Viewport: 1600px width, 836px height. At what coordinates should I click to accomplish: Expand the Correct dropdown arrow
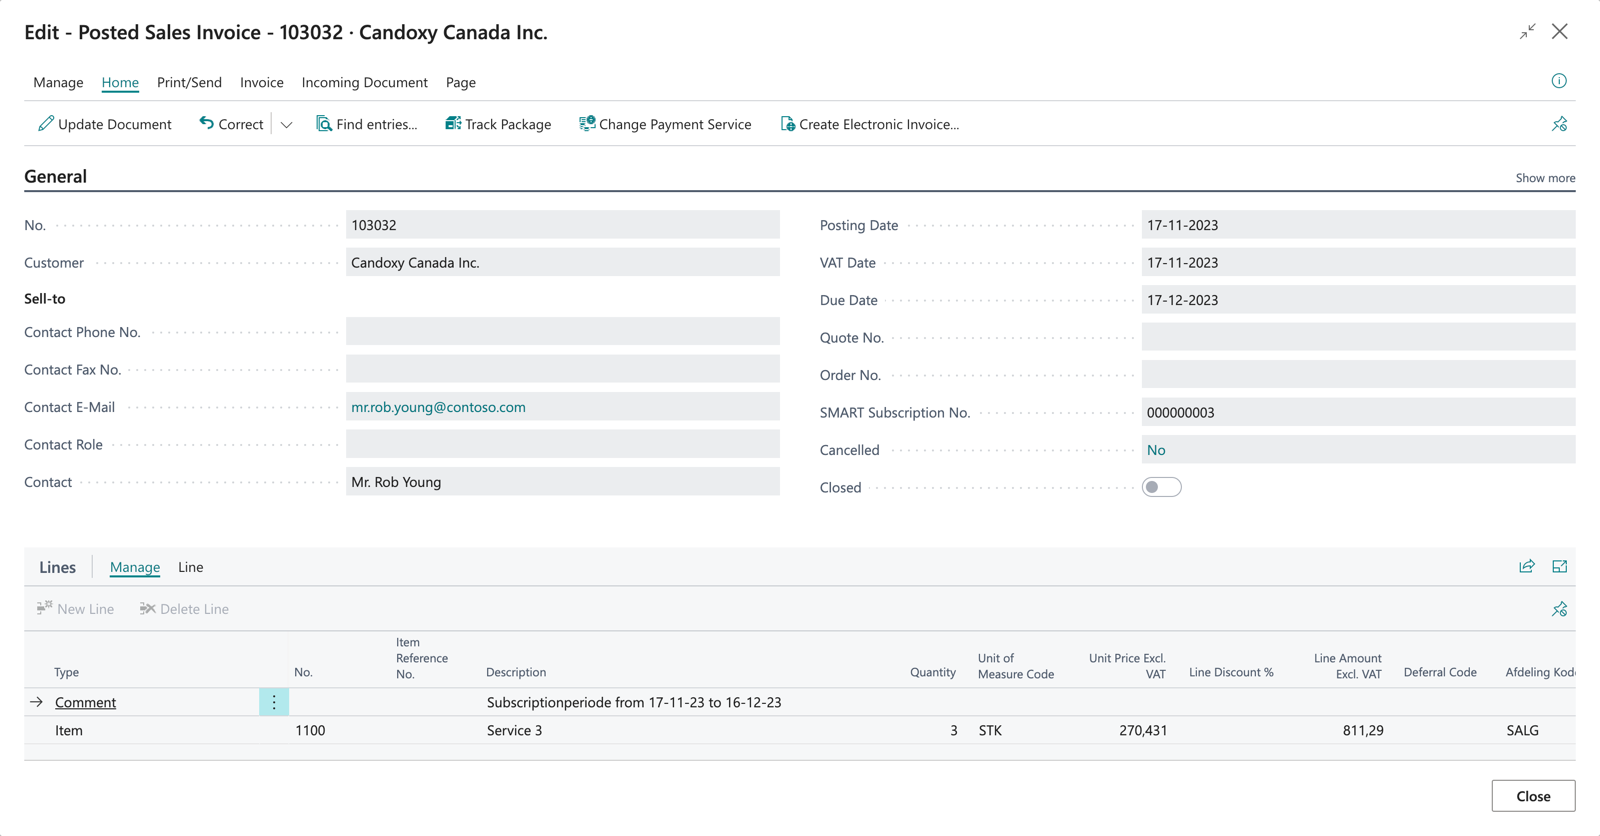click(x=287, y=125)
